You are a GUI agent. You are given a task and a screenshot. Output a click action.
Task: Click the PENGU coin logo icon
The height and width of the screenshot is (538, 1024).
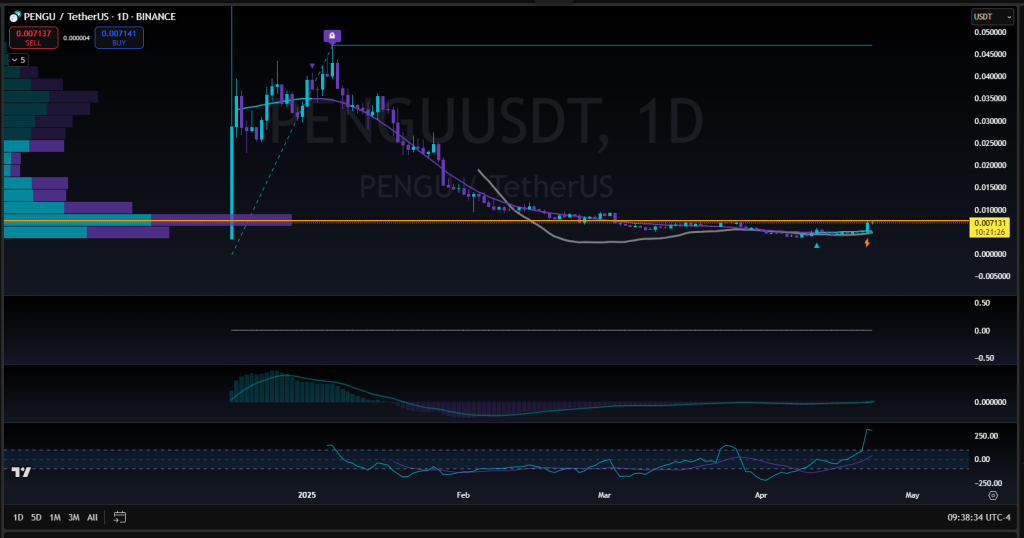pos(14,16)
